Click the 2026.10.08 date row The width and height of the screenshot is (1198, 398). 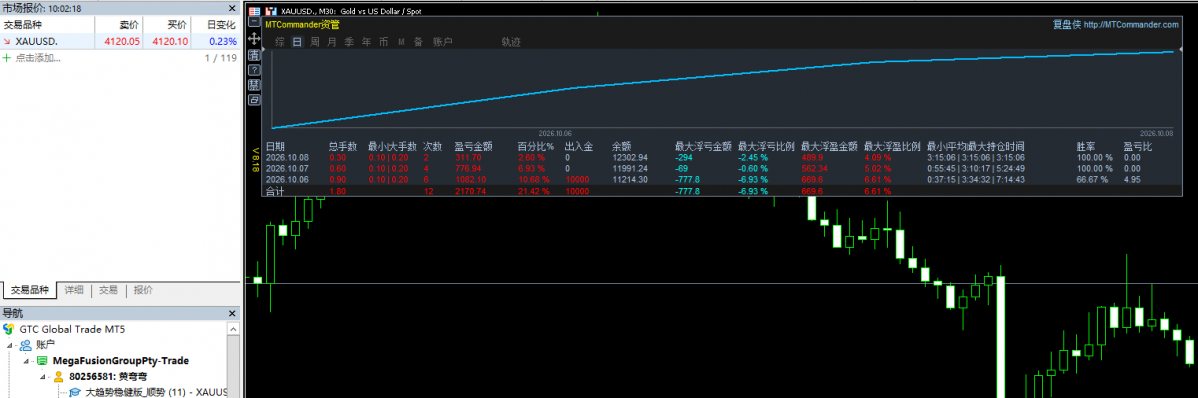tap(287, 157)
